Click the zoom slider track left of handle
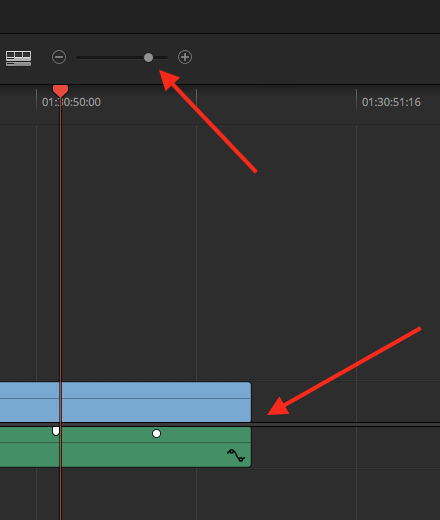The image size is (440, 520). click(110, 57)
